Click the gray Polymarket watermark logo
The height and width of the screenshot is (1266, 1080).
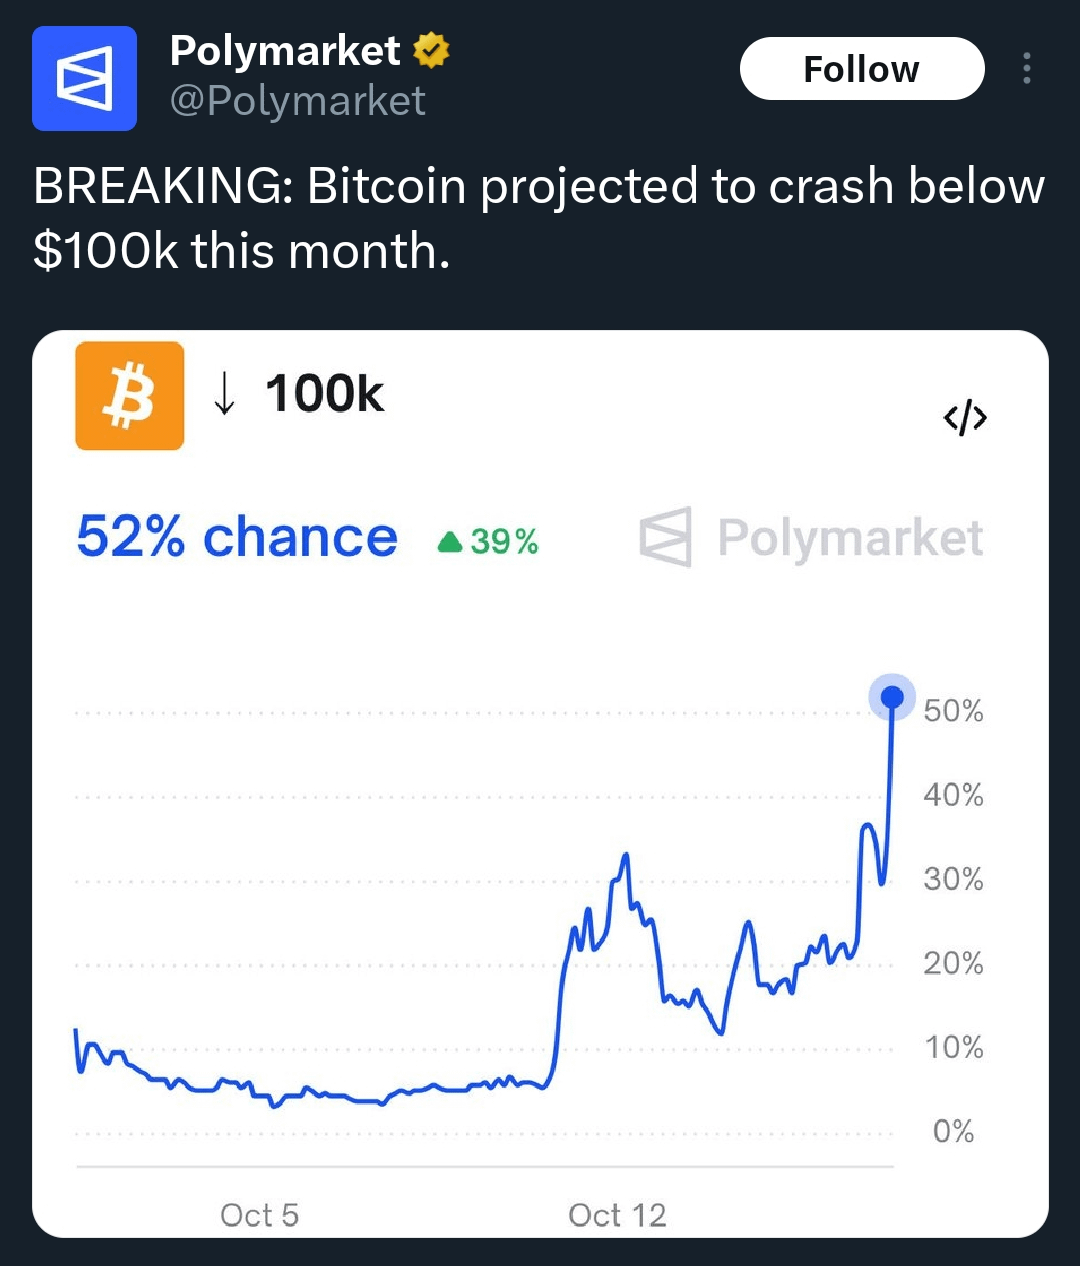[x=666, y=537]
